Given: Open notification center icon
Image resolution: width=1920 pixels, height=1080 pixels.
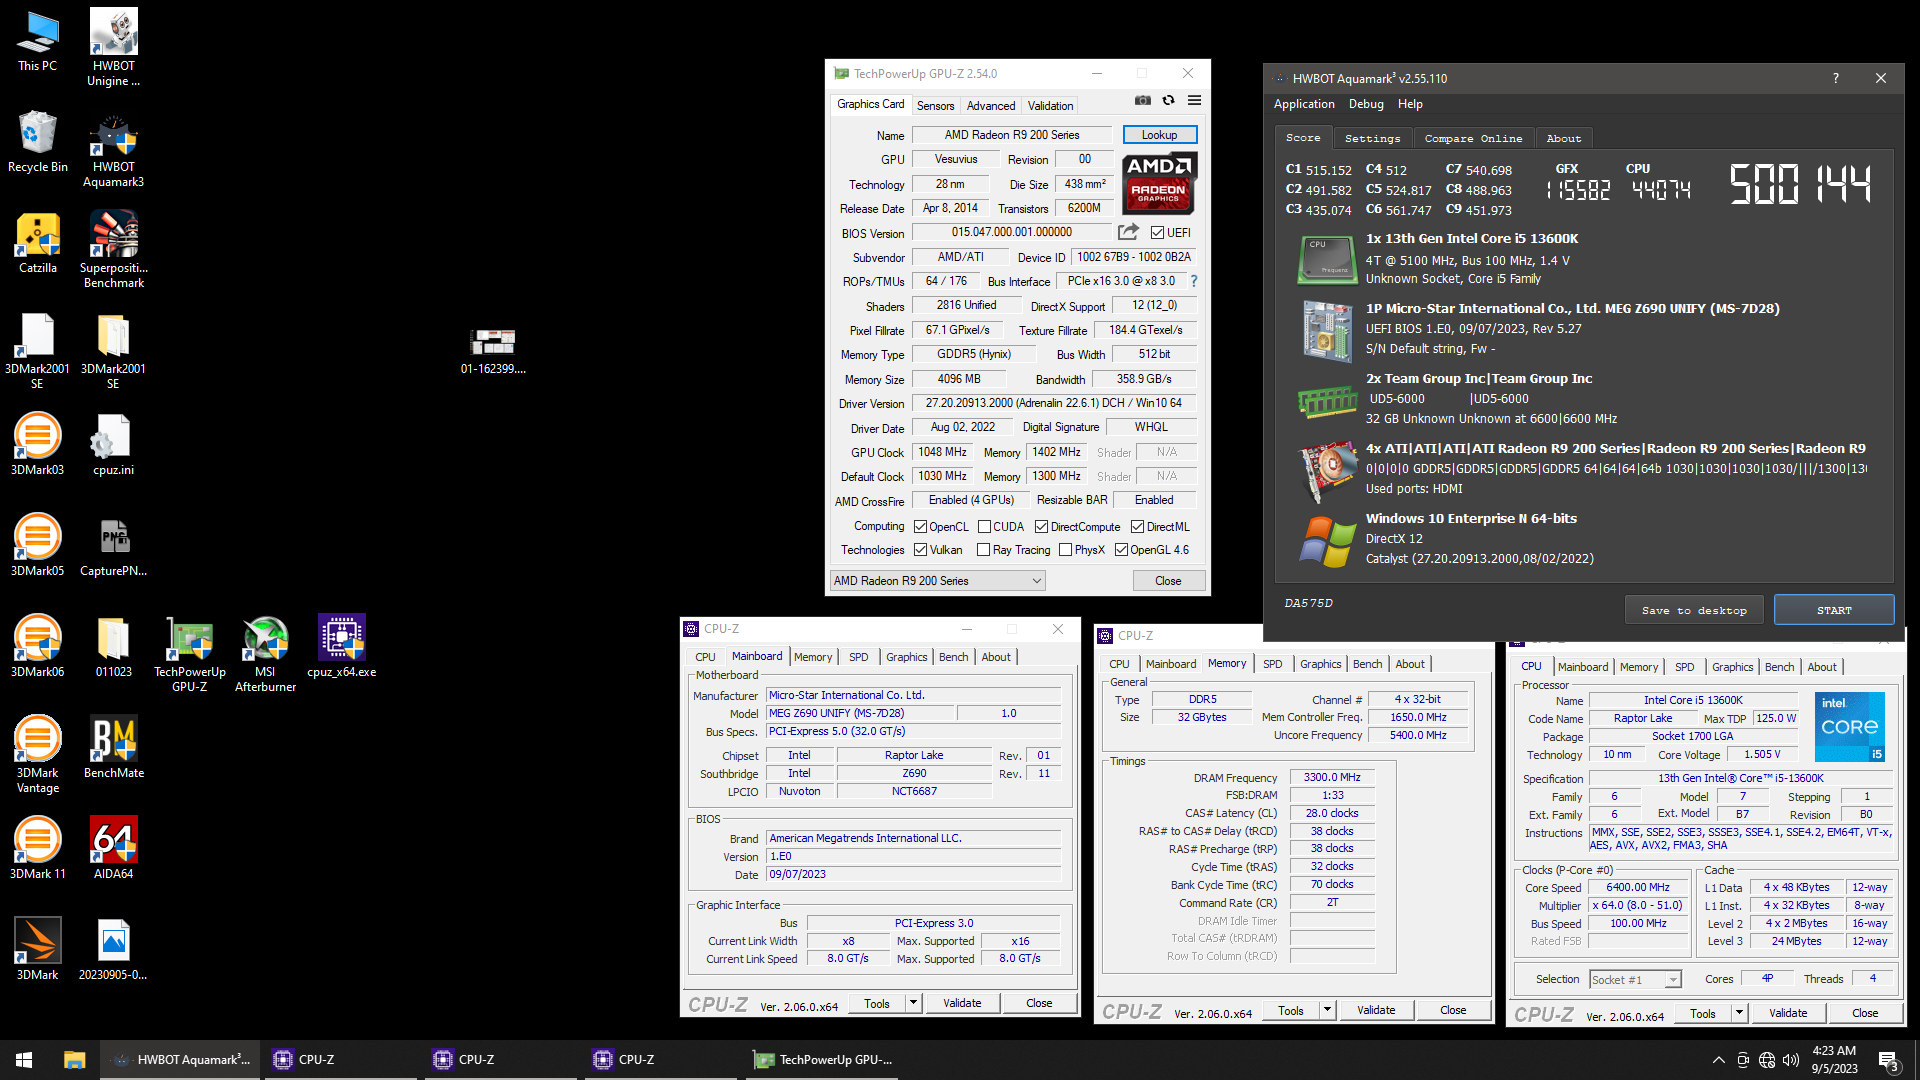Looking at the screenshot, I should tap(1888, 1060).
